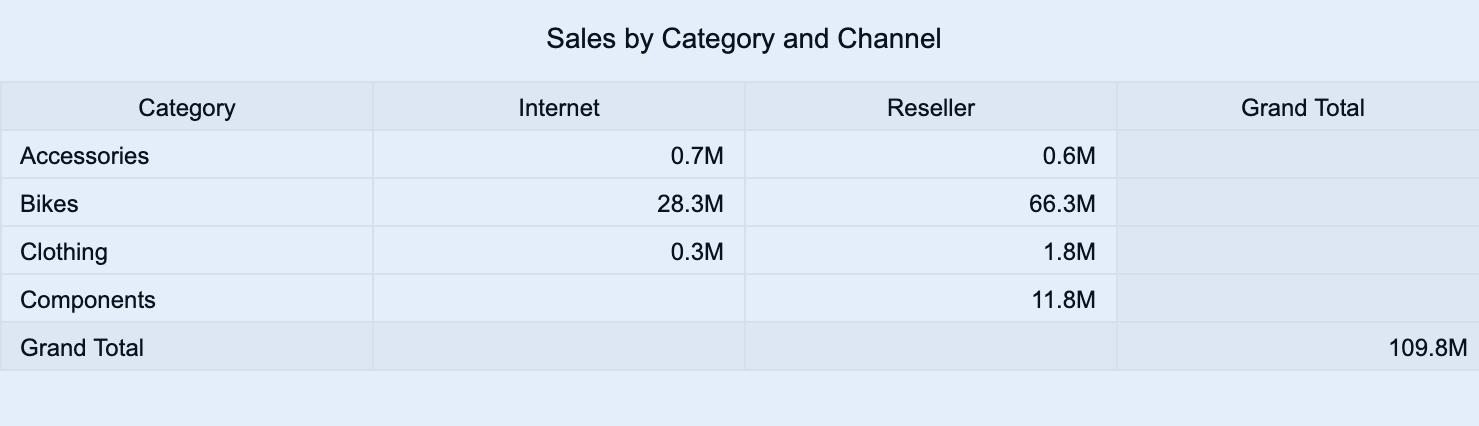Click Accessories Reseller value 0.6M
The width and height of the screenshot is (1479, 426).
1069,156
